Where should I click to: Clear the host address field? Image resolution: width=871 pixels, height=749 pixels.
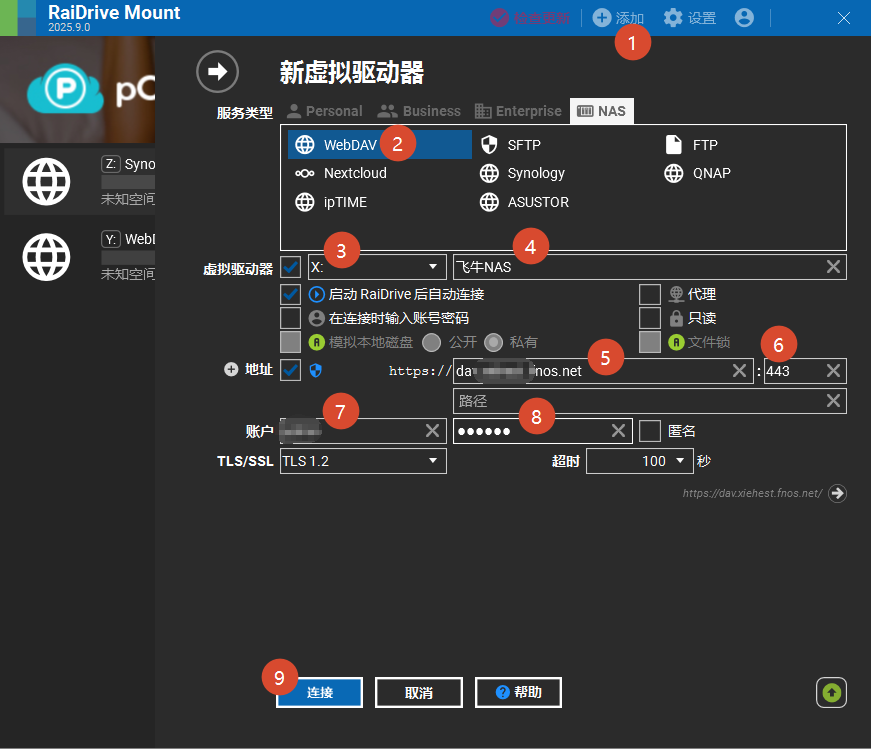click(x=739, y=371)
